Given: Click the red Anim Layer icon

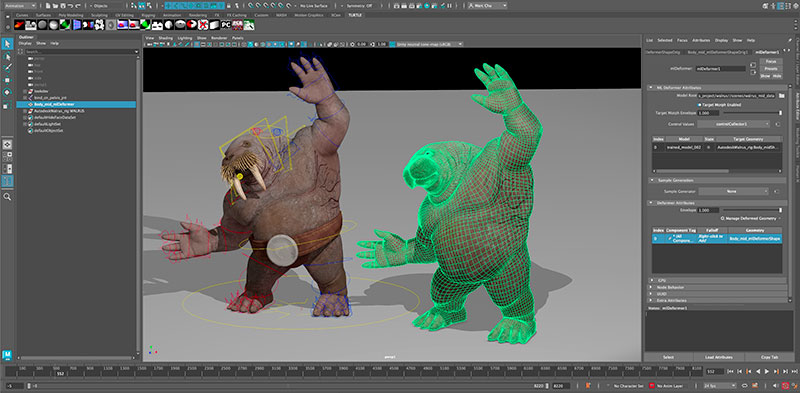Looking at the screenshot, I should [x=652, y=385].
